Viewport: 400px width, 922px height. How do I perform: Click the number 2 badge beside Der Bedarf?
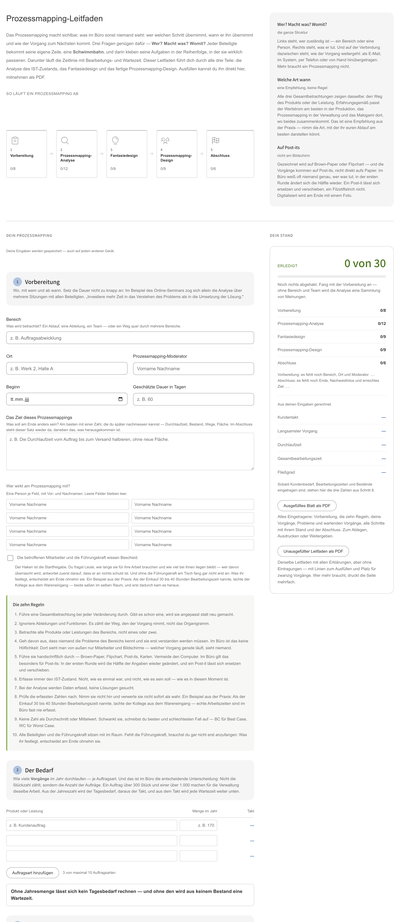[18, 770]
